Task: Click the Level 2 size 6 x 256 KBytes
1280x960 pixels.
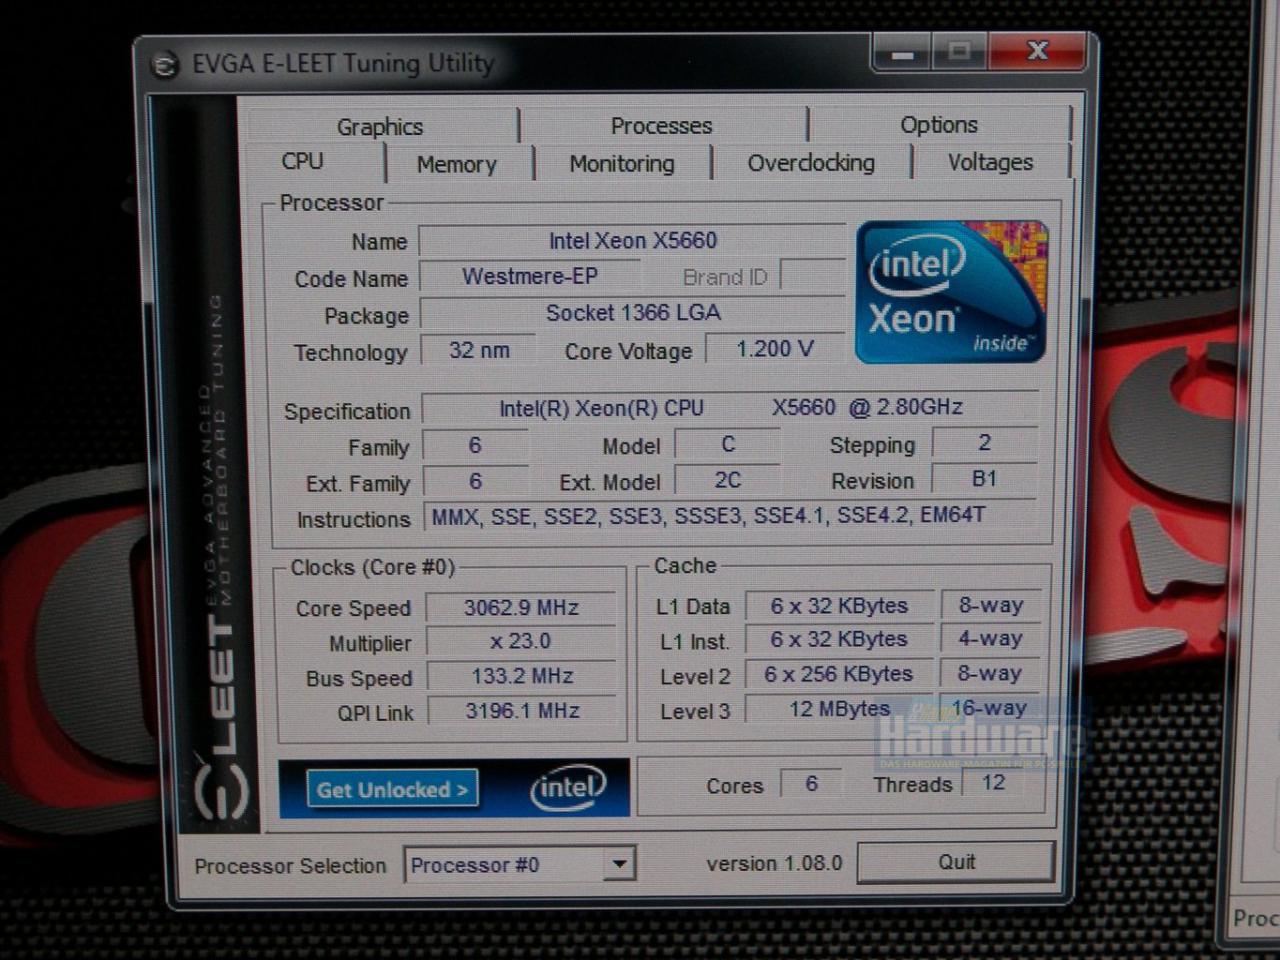Action: click(x=839, y=674)
